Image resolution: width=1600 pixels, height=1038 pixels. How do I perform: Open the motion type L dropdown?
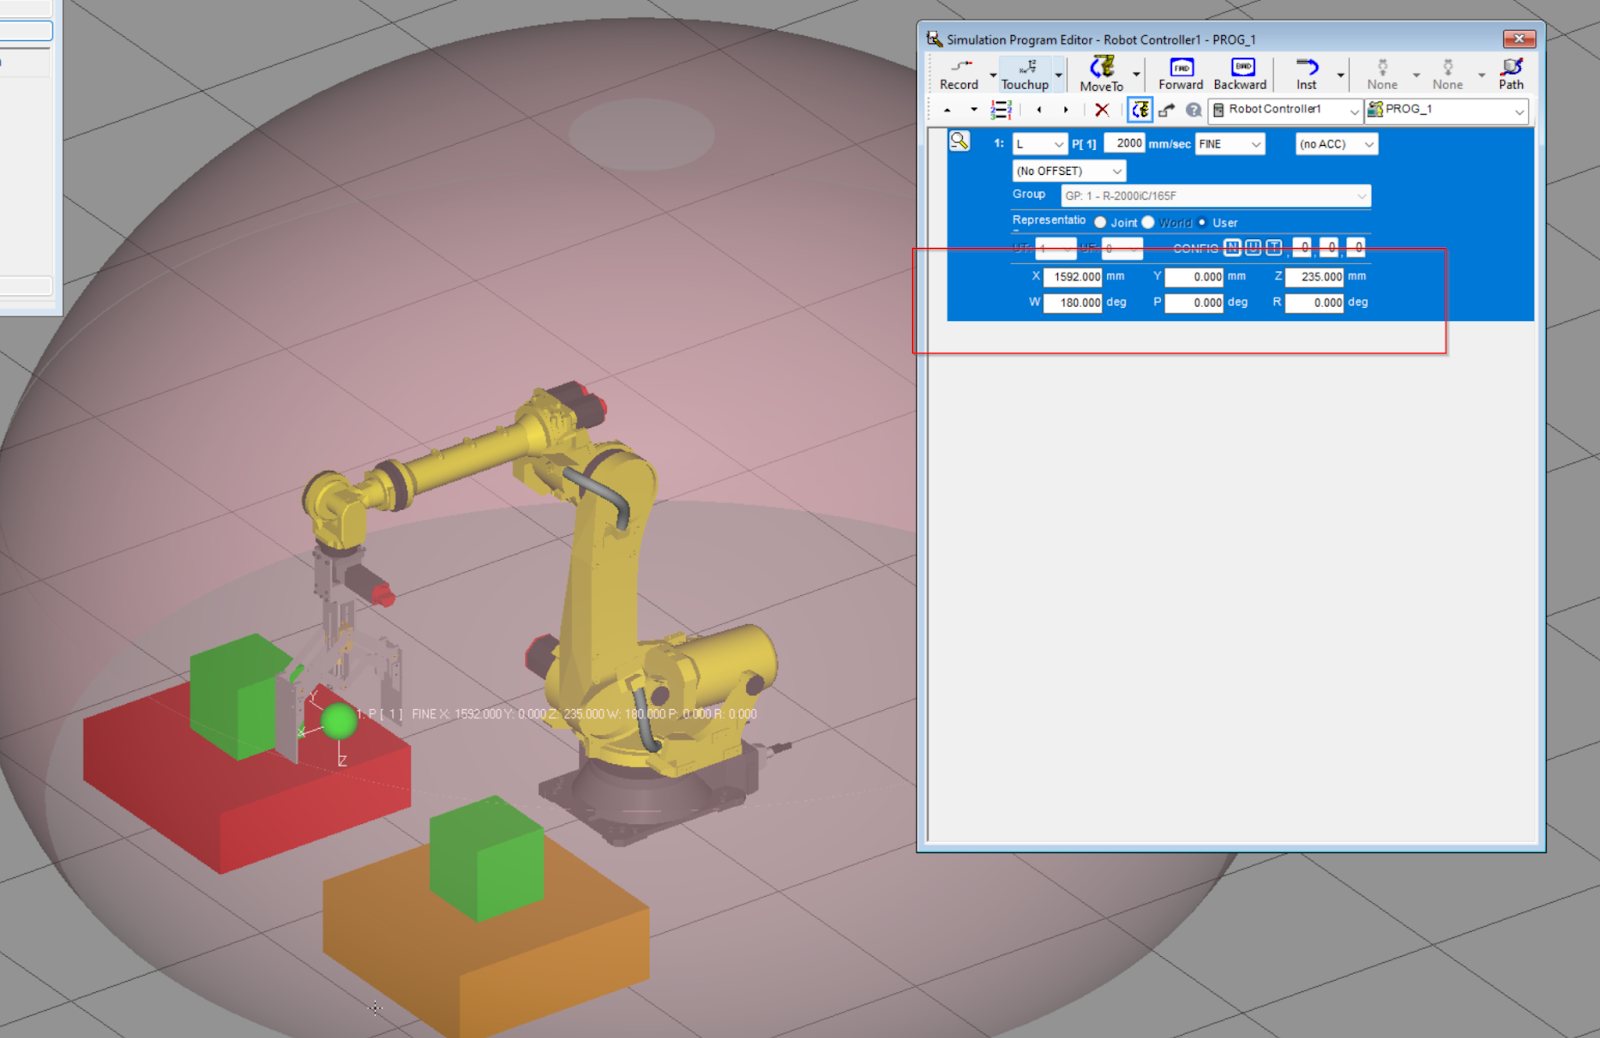point(1040,144)
